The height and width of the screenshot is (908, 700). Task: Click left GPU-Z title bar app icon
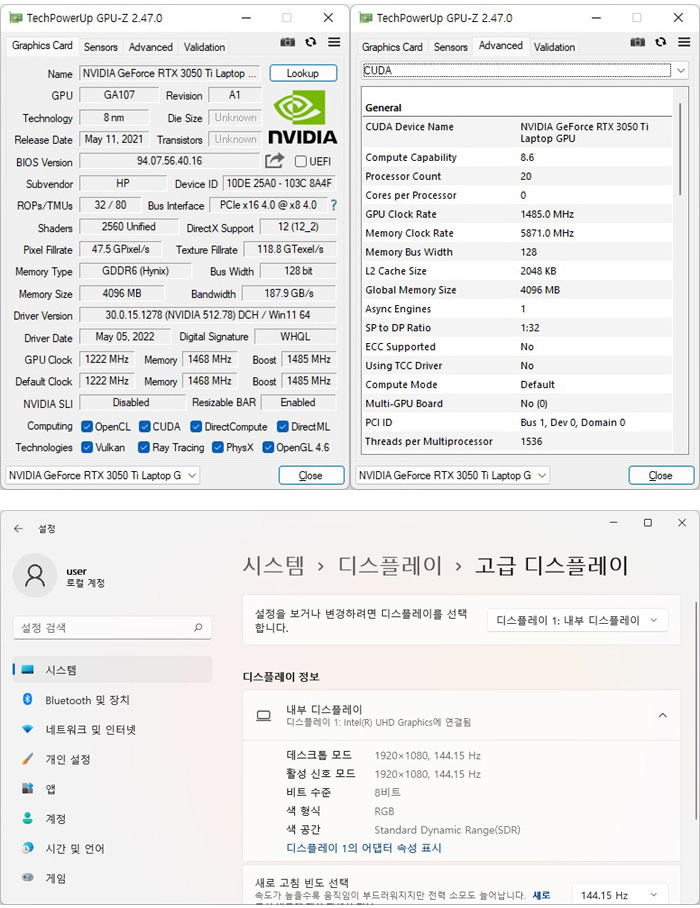pos(16,18)
